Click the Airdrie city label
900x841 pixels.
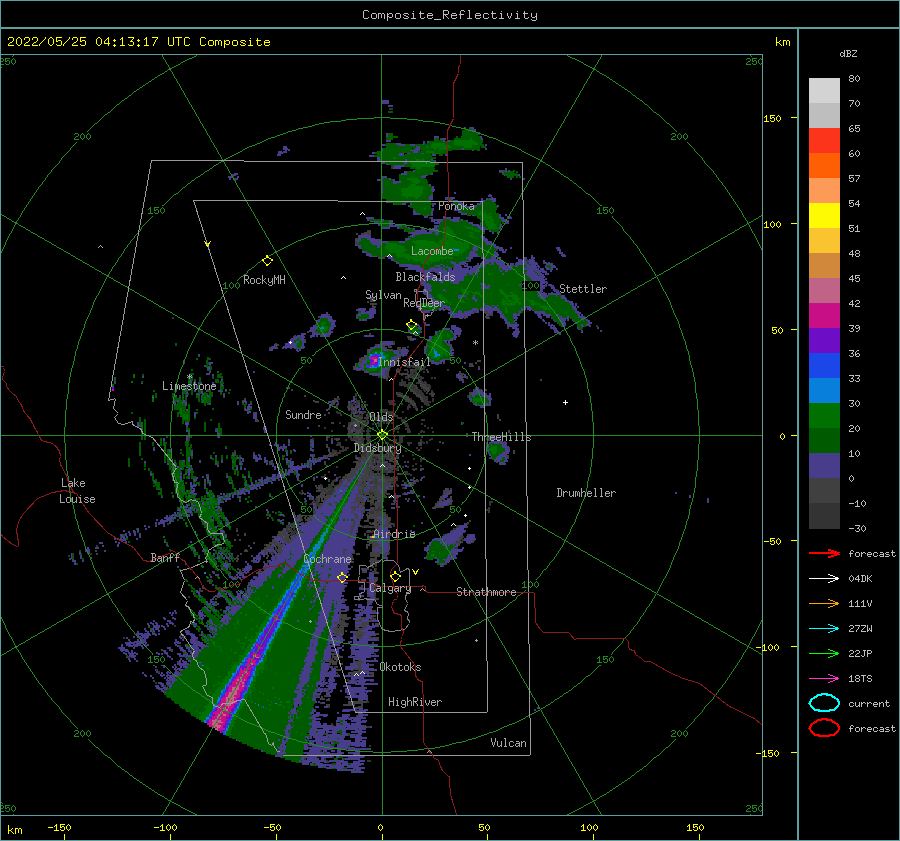click(x=394, y=534)
